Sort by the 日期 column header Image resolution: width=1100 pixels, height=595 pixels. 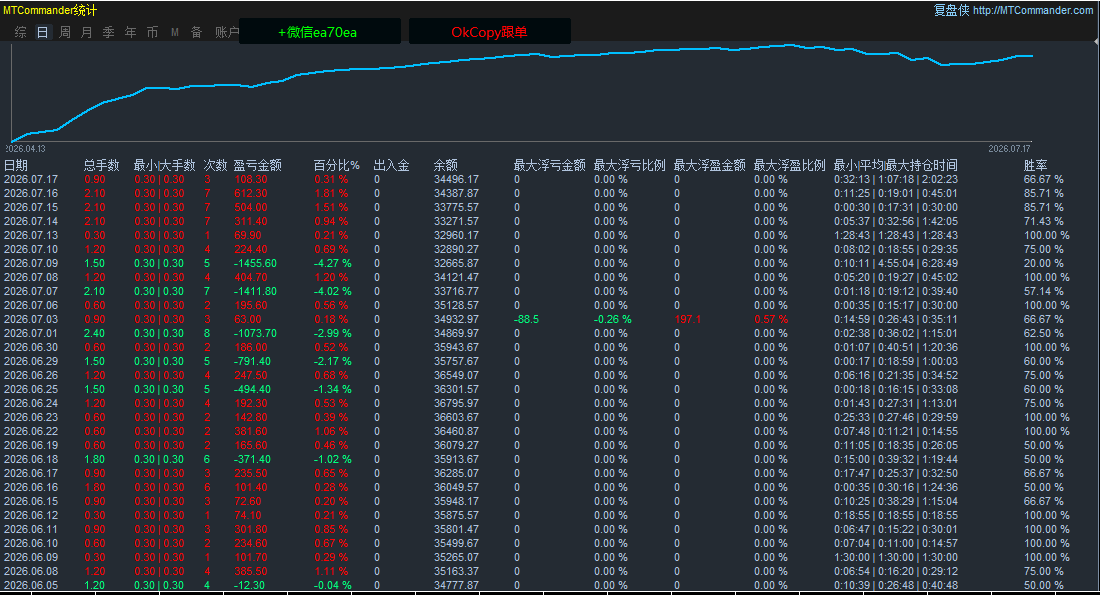point(16,166)
